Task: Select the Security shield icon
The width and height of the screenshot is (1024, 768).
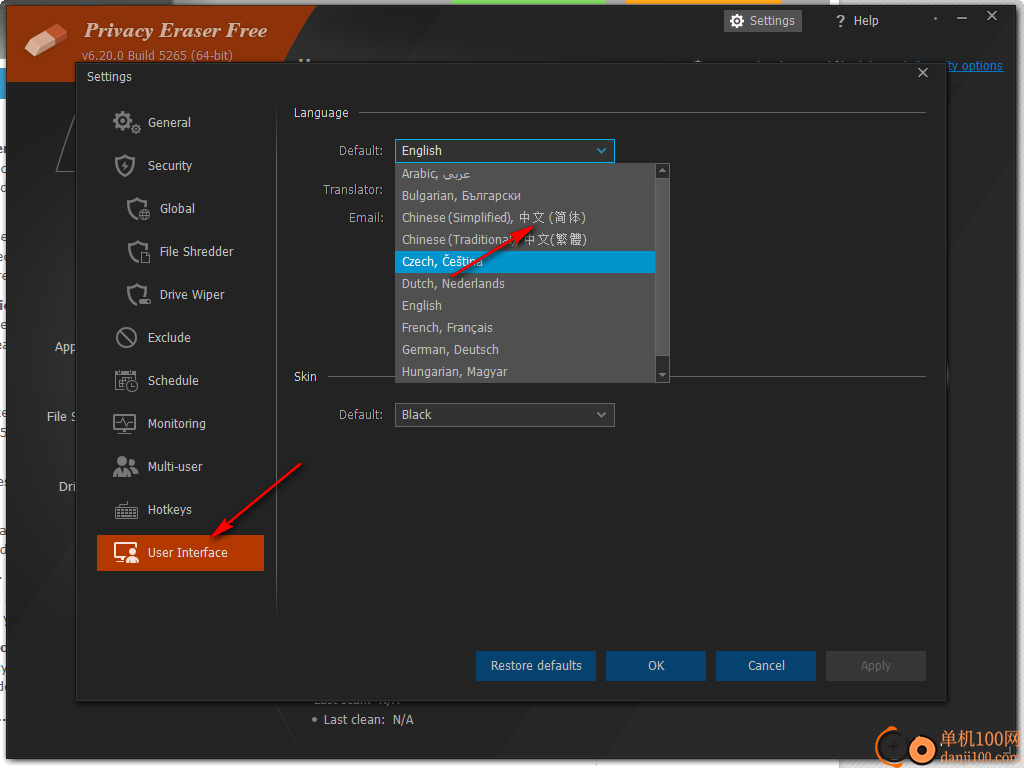Action: 125,165
